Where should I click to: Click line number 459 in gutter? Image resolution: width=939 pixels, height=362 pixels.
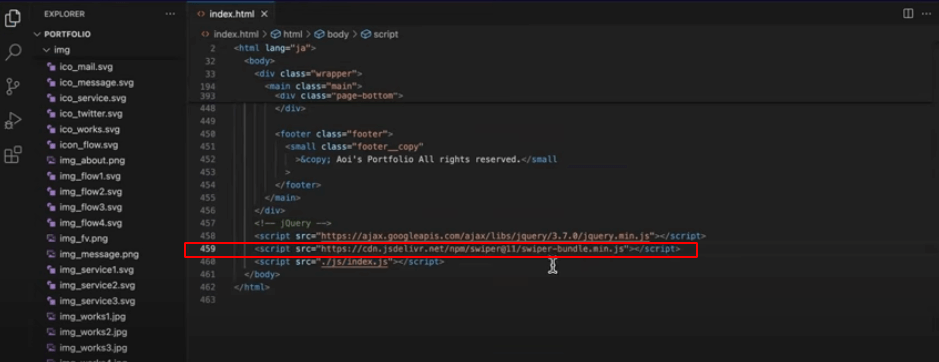point(207,249)
